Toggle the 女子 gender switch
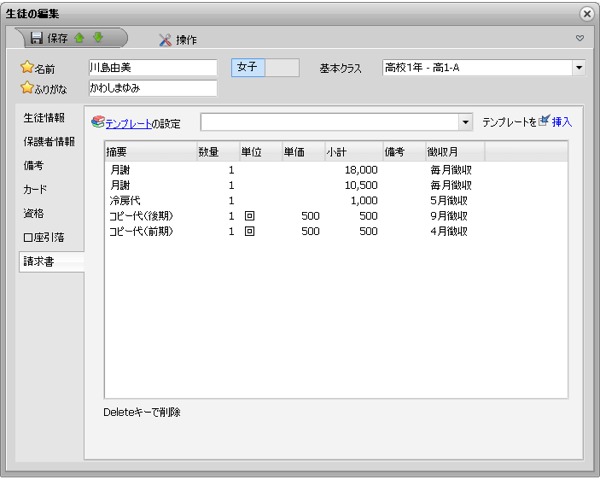600x480 pixels. pyautogui.click(x=248, y=67)
